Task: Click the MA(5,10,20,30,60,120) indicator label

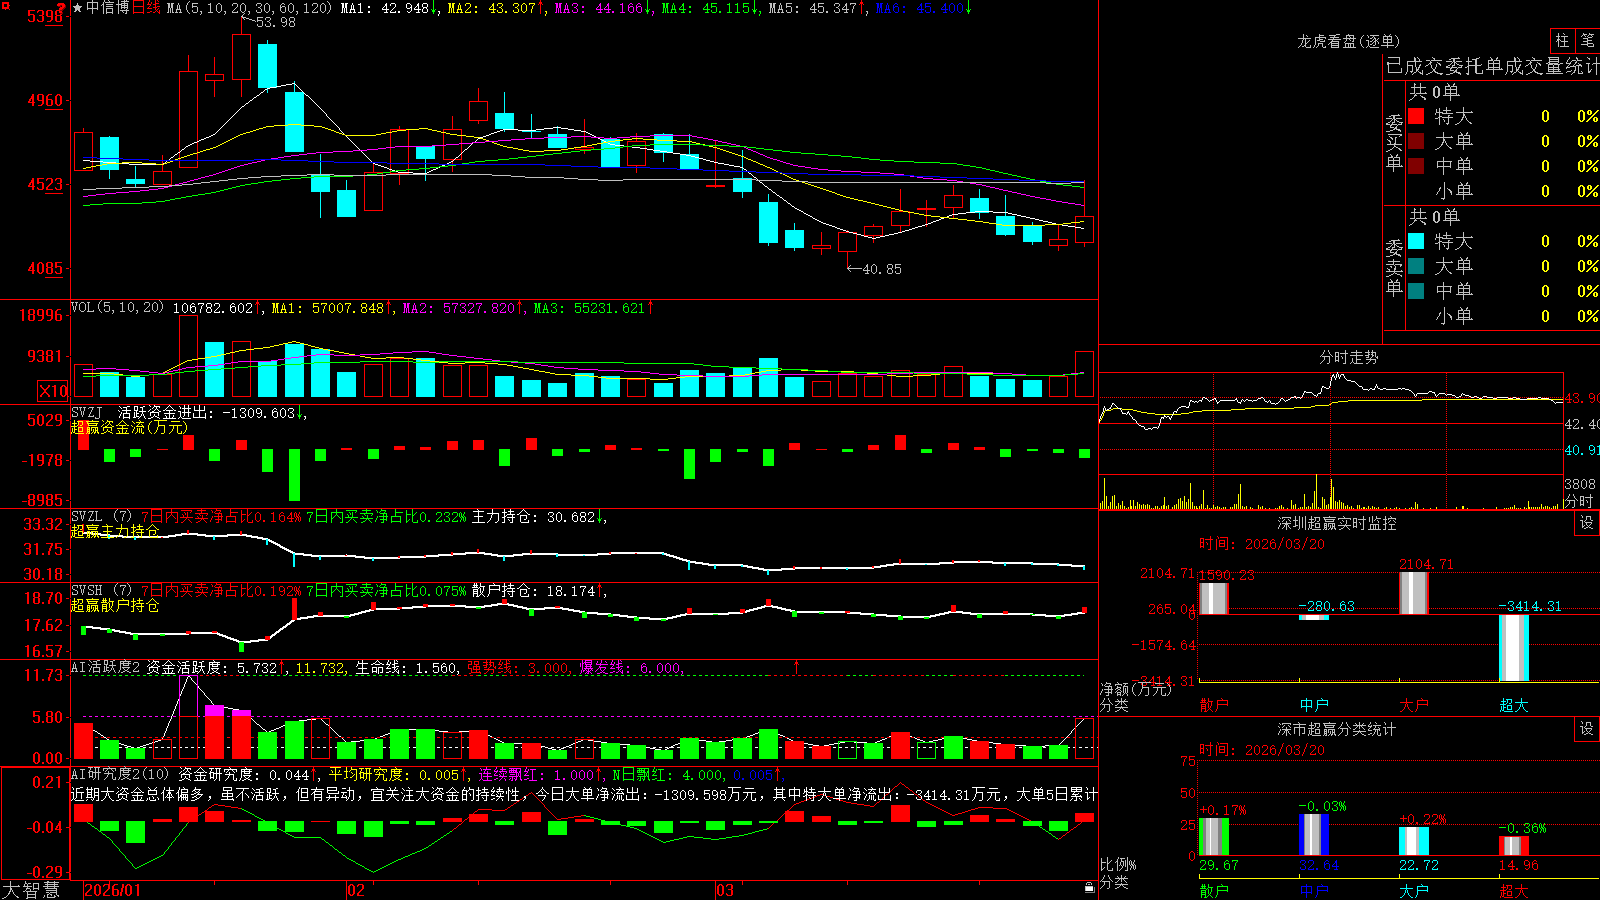Action: pos(250,8)
